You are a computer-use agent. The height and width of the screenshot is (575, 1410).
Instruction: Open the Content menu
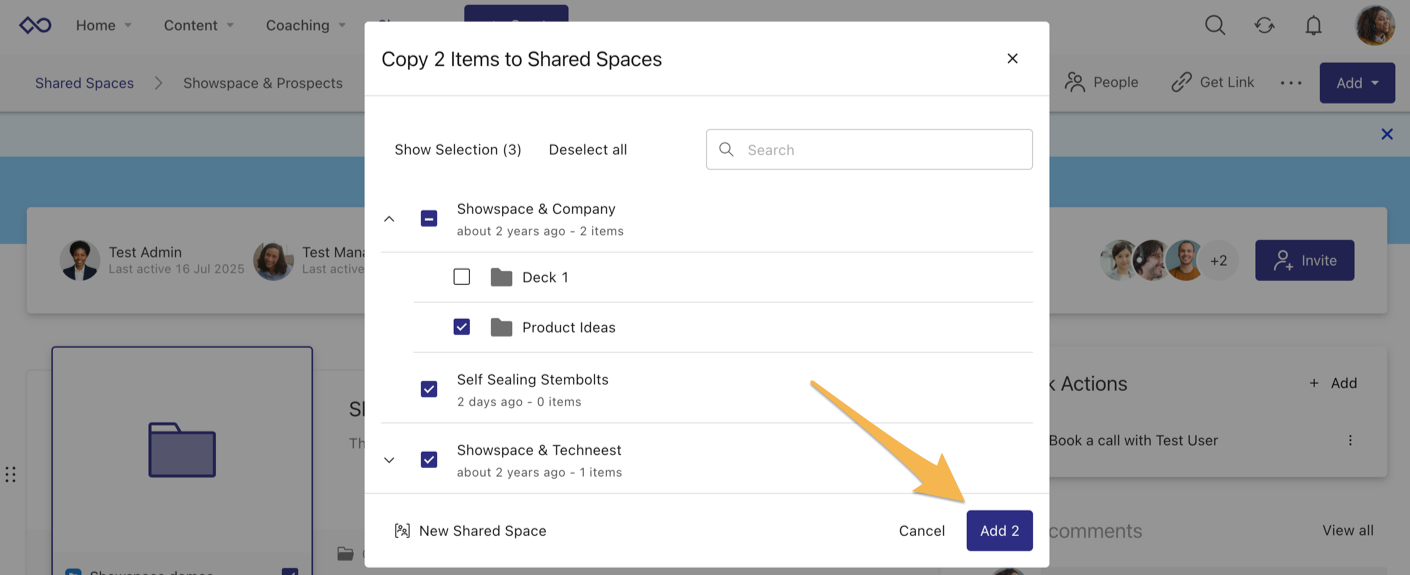pos(199,26)
